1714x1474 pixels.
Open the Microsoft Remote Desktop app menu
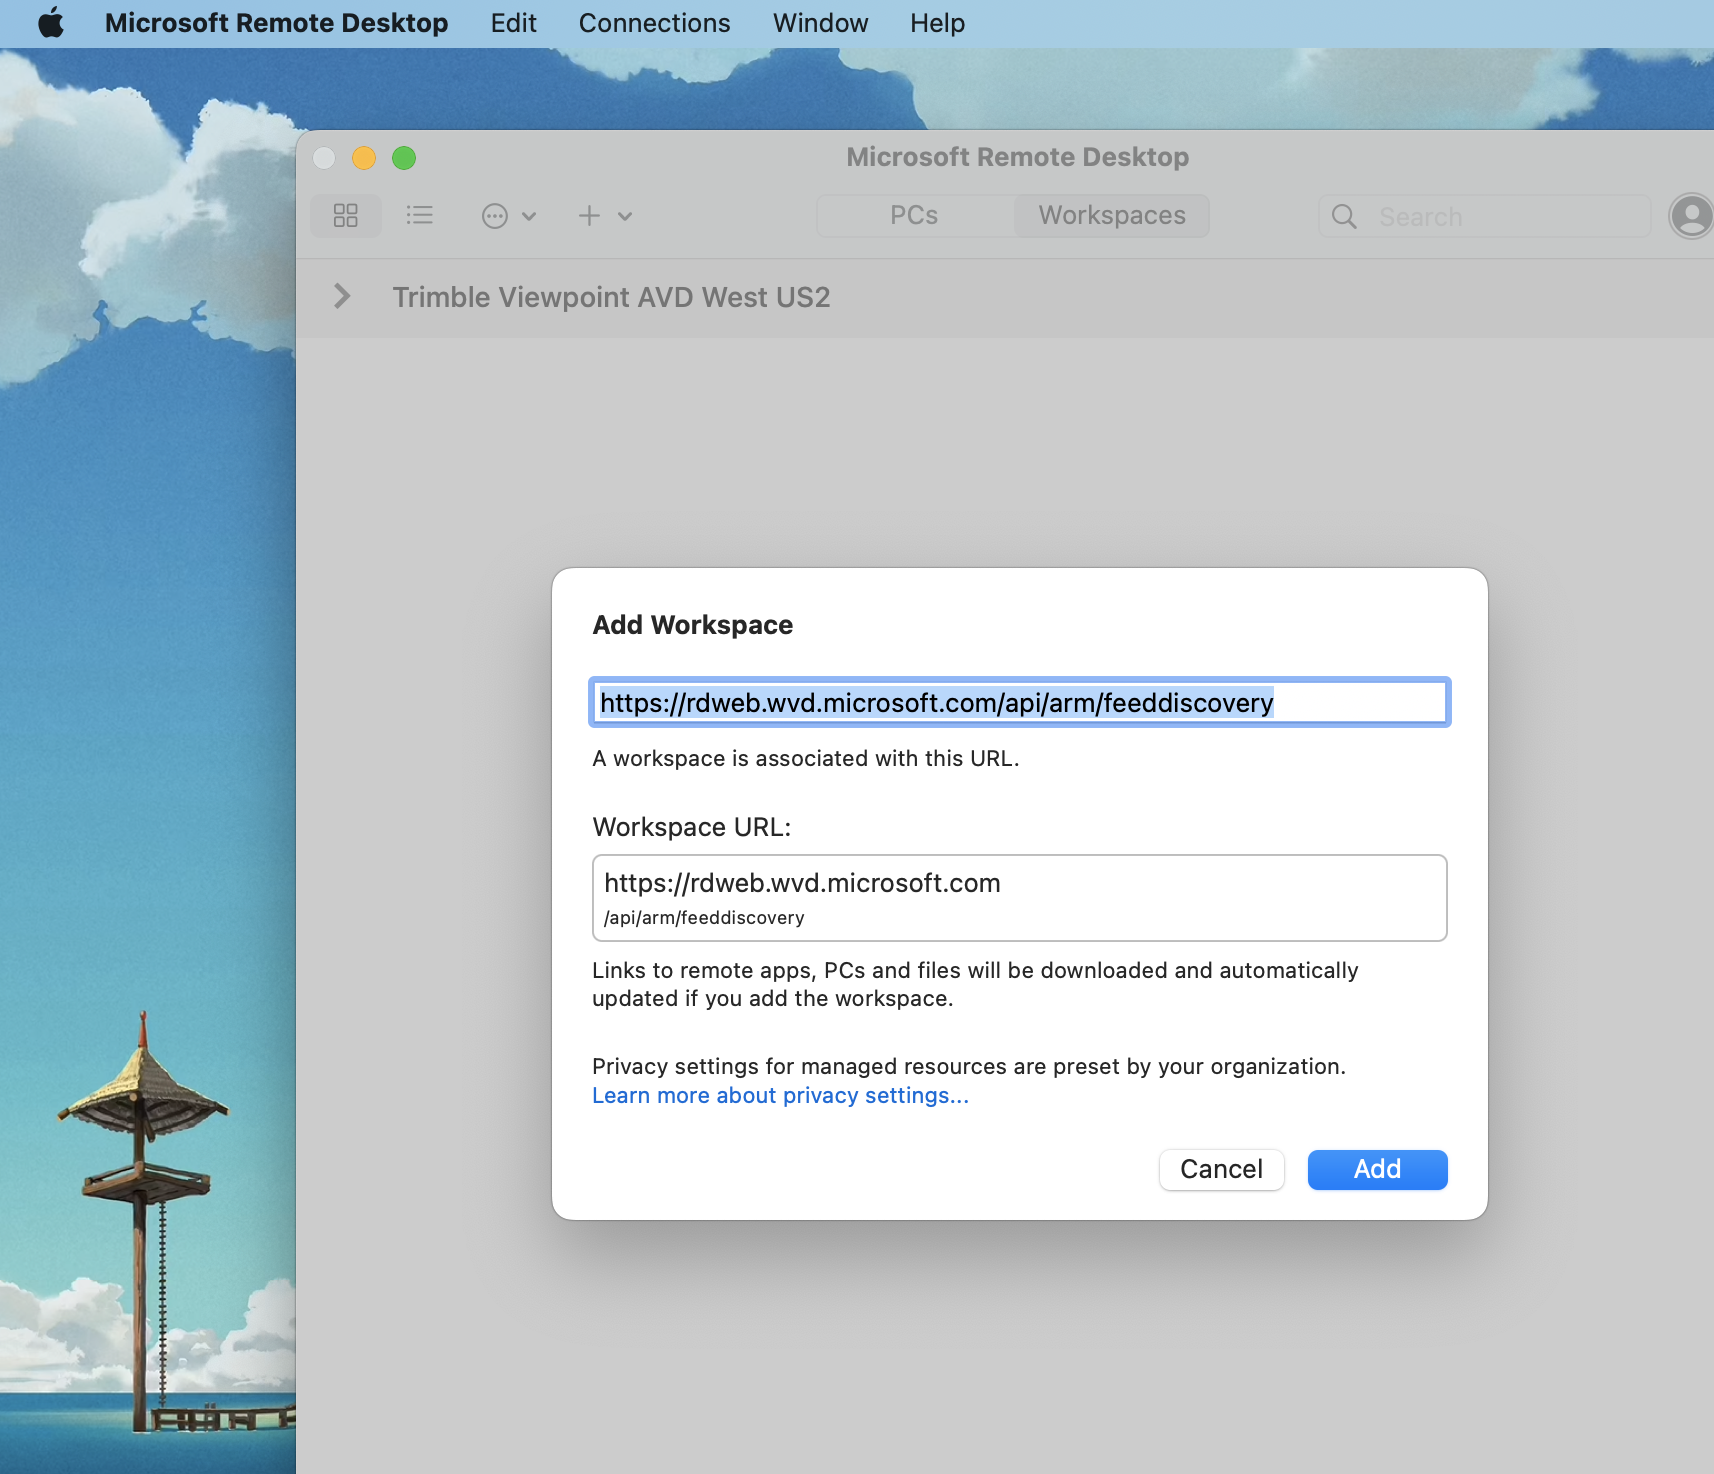(276, 23)
